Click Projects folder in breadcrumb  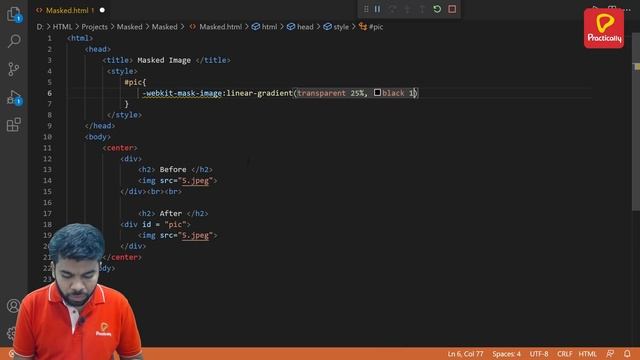click(x=94, y=27)
